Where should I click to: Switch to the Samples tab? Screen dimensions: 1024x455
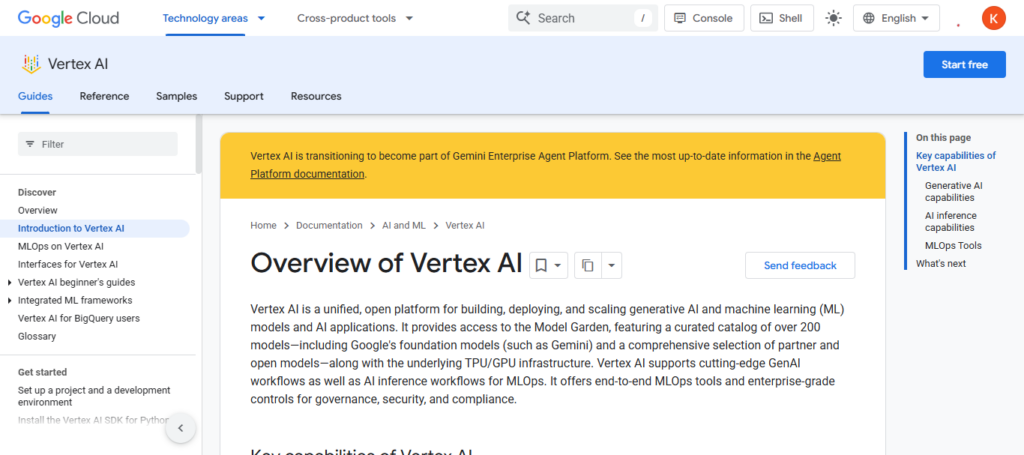click(x=176, y=96)
